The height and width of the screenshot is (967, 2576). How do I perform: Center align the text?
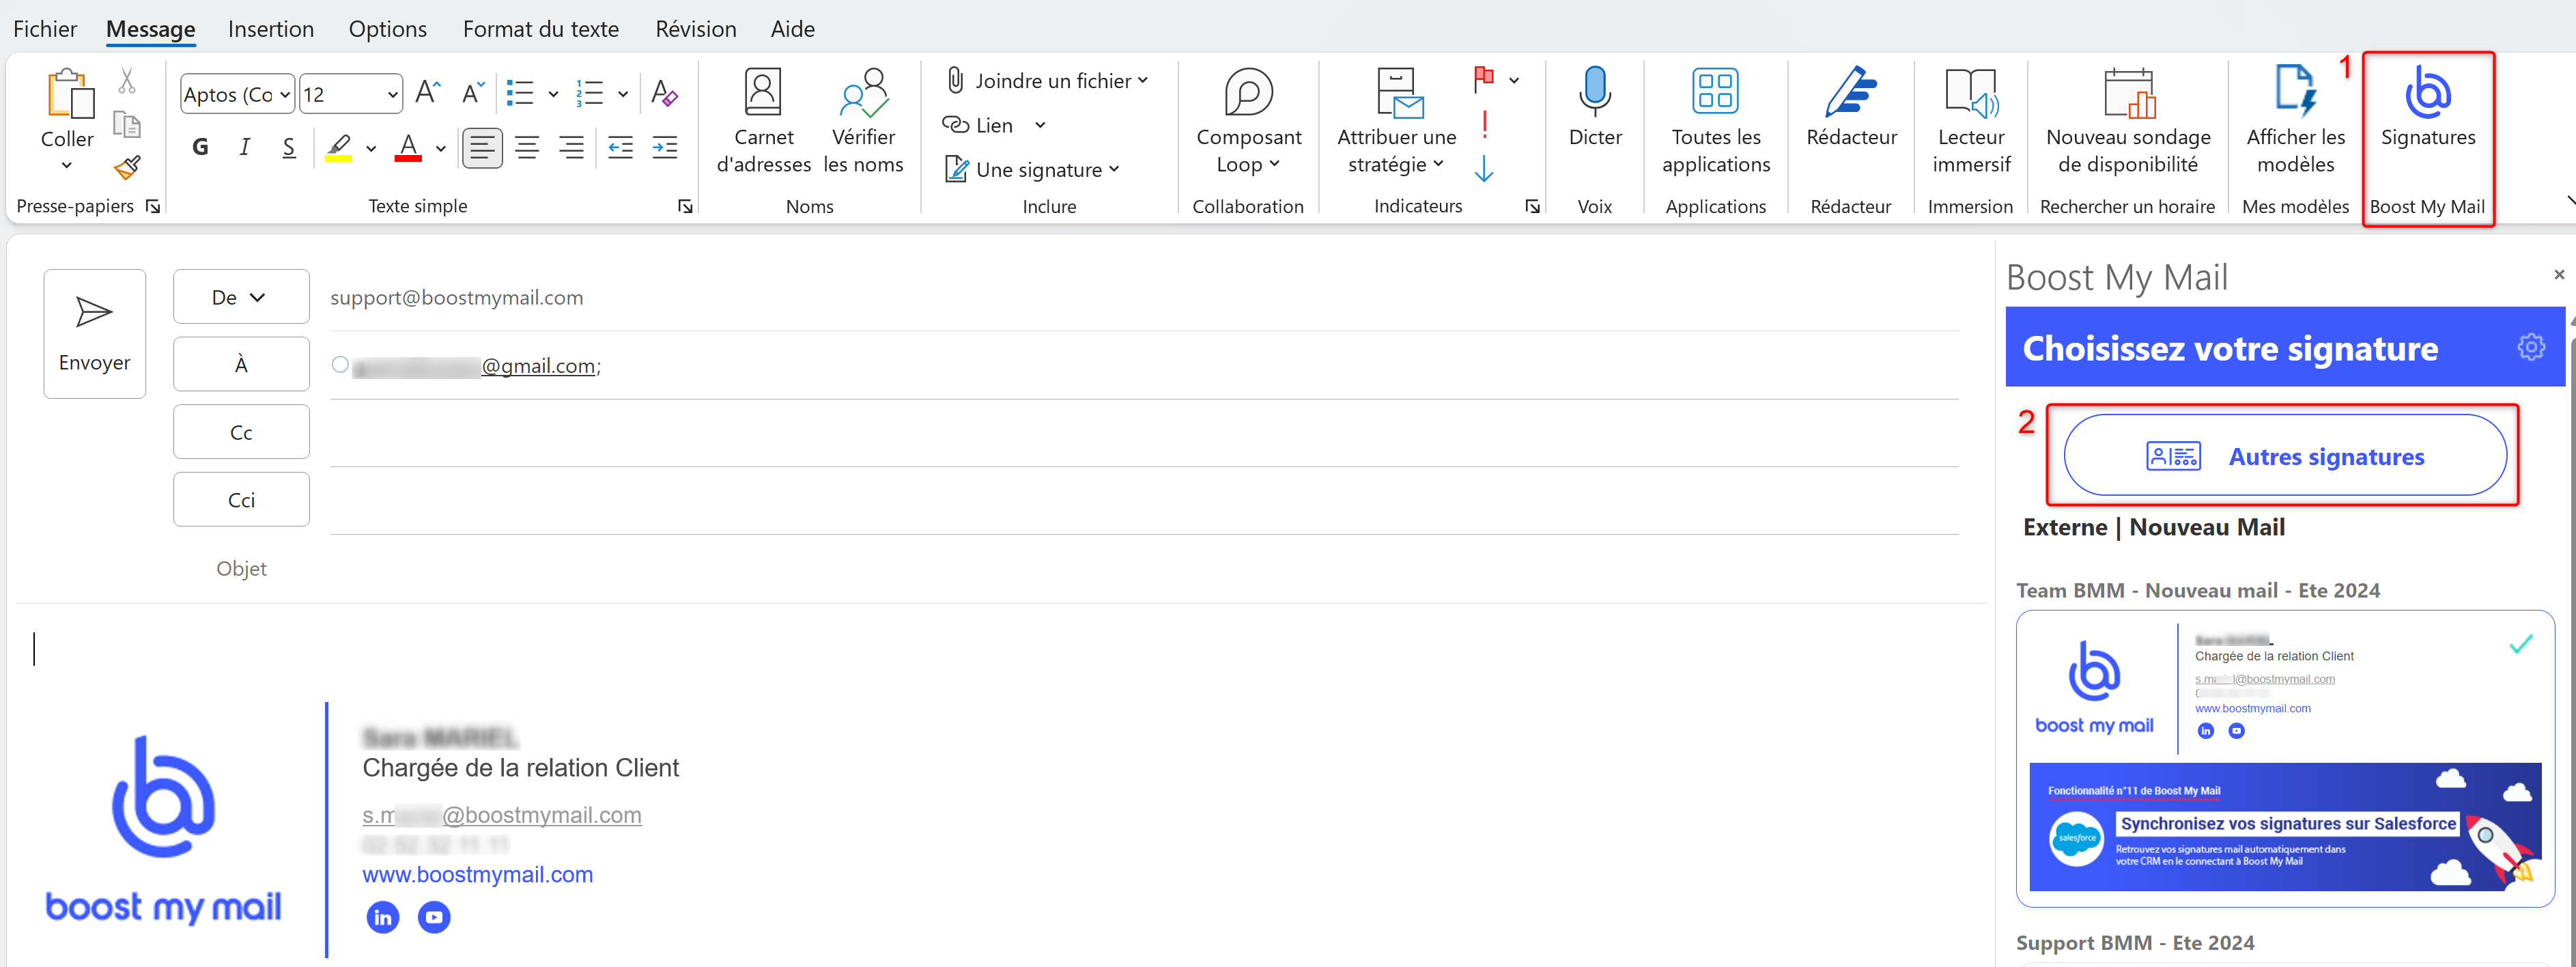coord(527,148)
